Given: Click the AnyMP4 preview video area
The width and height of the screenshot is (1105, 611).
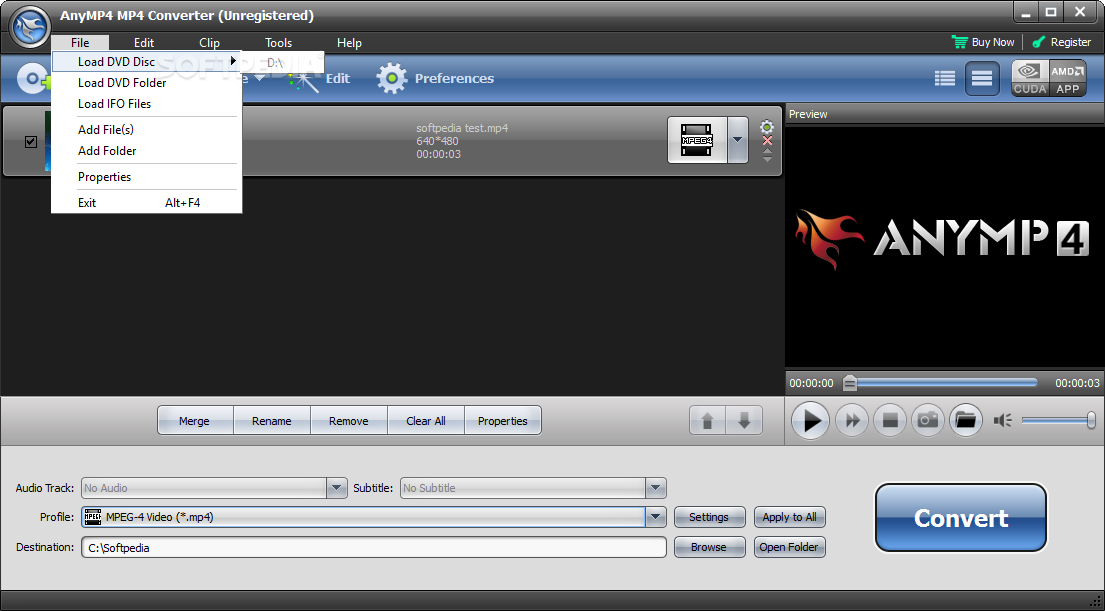Looking at the screenshot, I should (944, 247).
